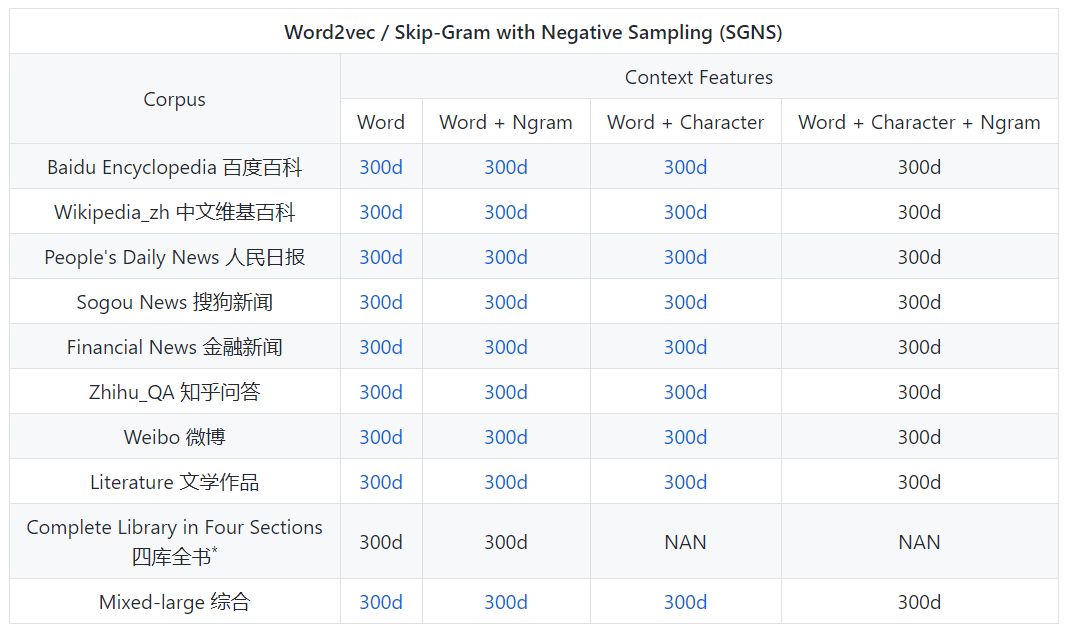
Task: Click Weibo Word + Character + Ngram 300d cell
Action: click(919, 436)
